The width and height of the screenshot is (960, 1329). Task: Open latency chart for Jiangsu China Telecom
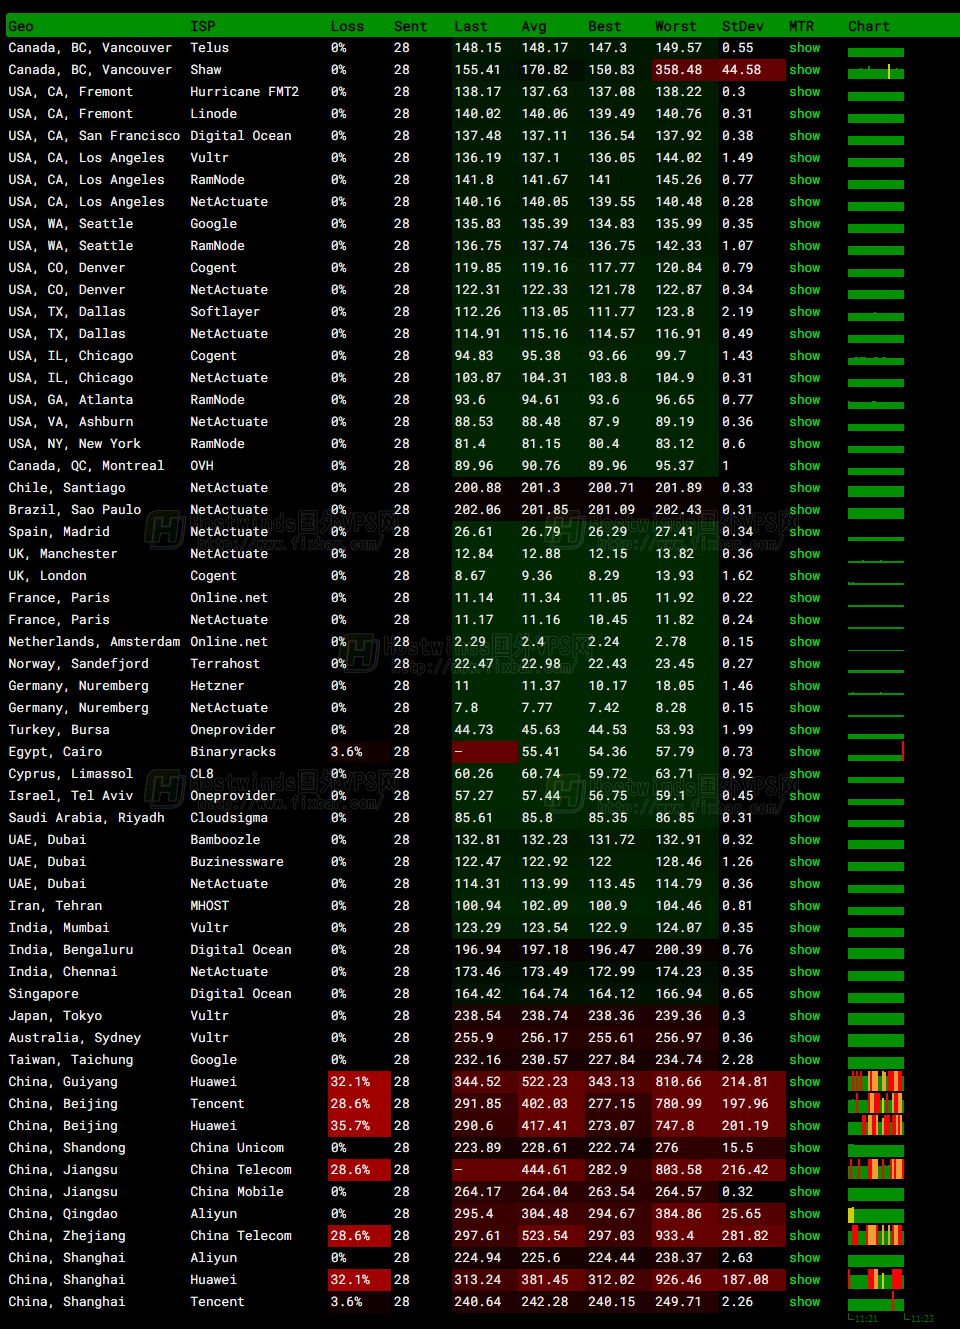[x=876, y=1169]
